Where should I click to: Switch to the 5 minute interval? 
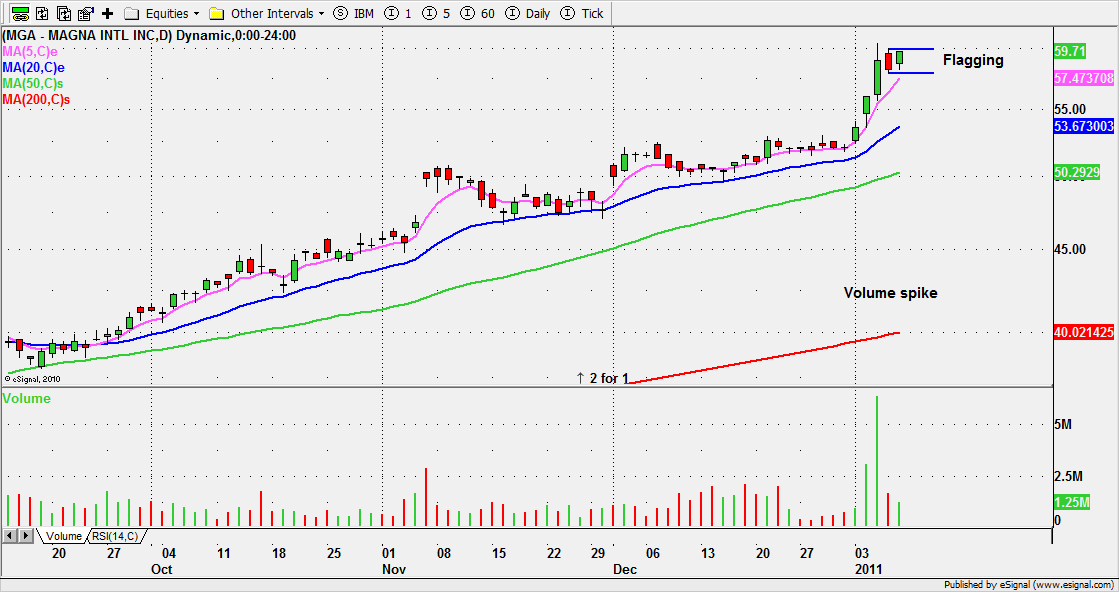437,13
